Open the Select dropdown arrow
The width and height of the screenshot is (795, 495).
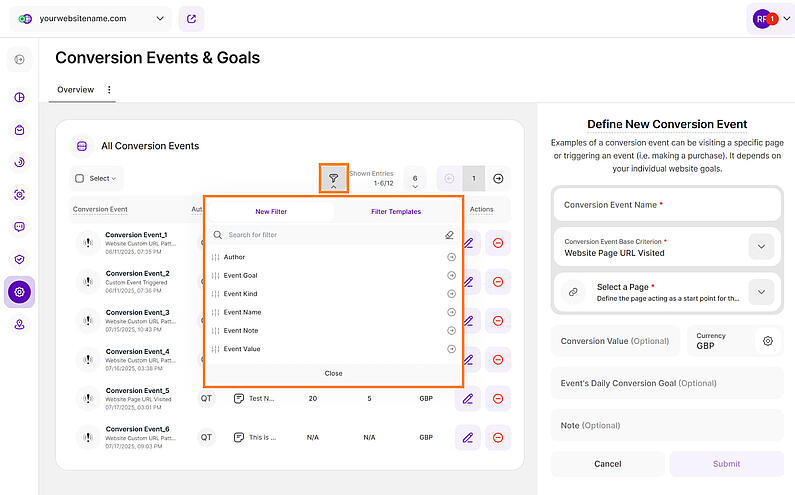click(x=114, y=179)
